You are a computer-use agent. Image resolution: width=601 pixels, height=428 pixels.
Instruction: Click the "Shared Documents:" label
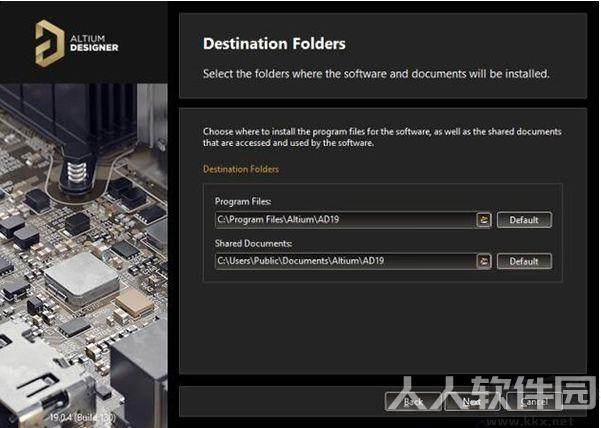click(253, 244)
